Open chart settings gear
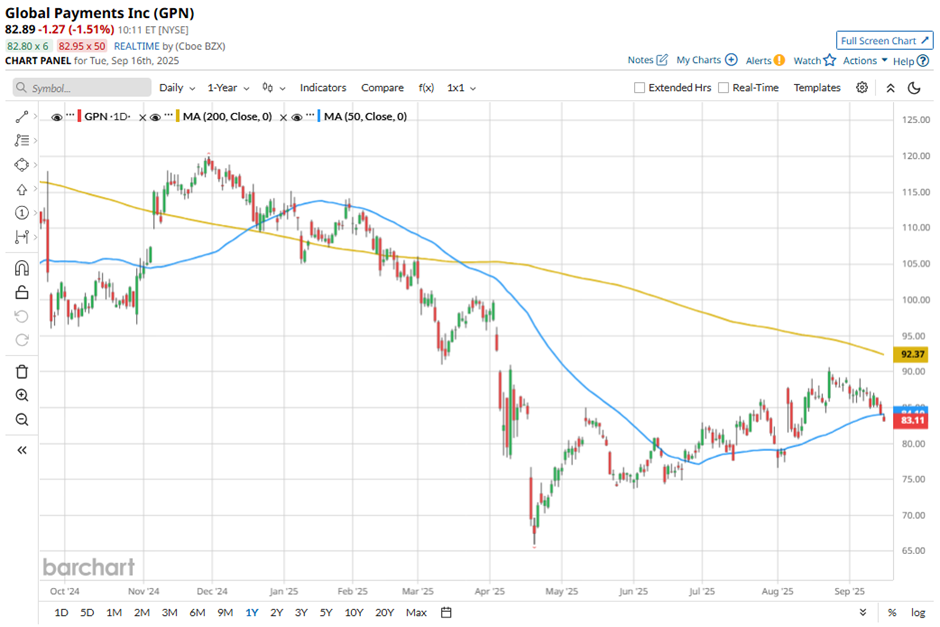Screen dimensions: 940x627 (x=861, y=88)
